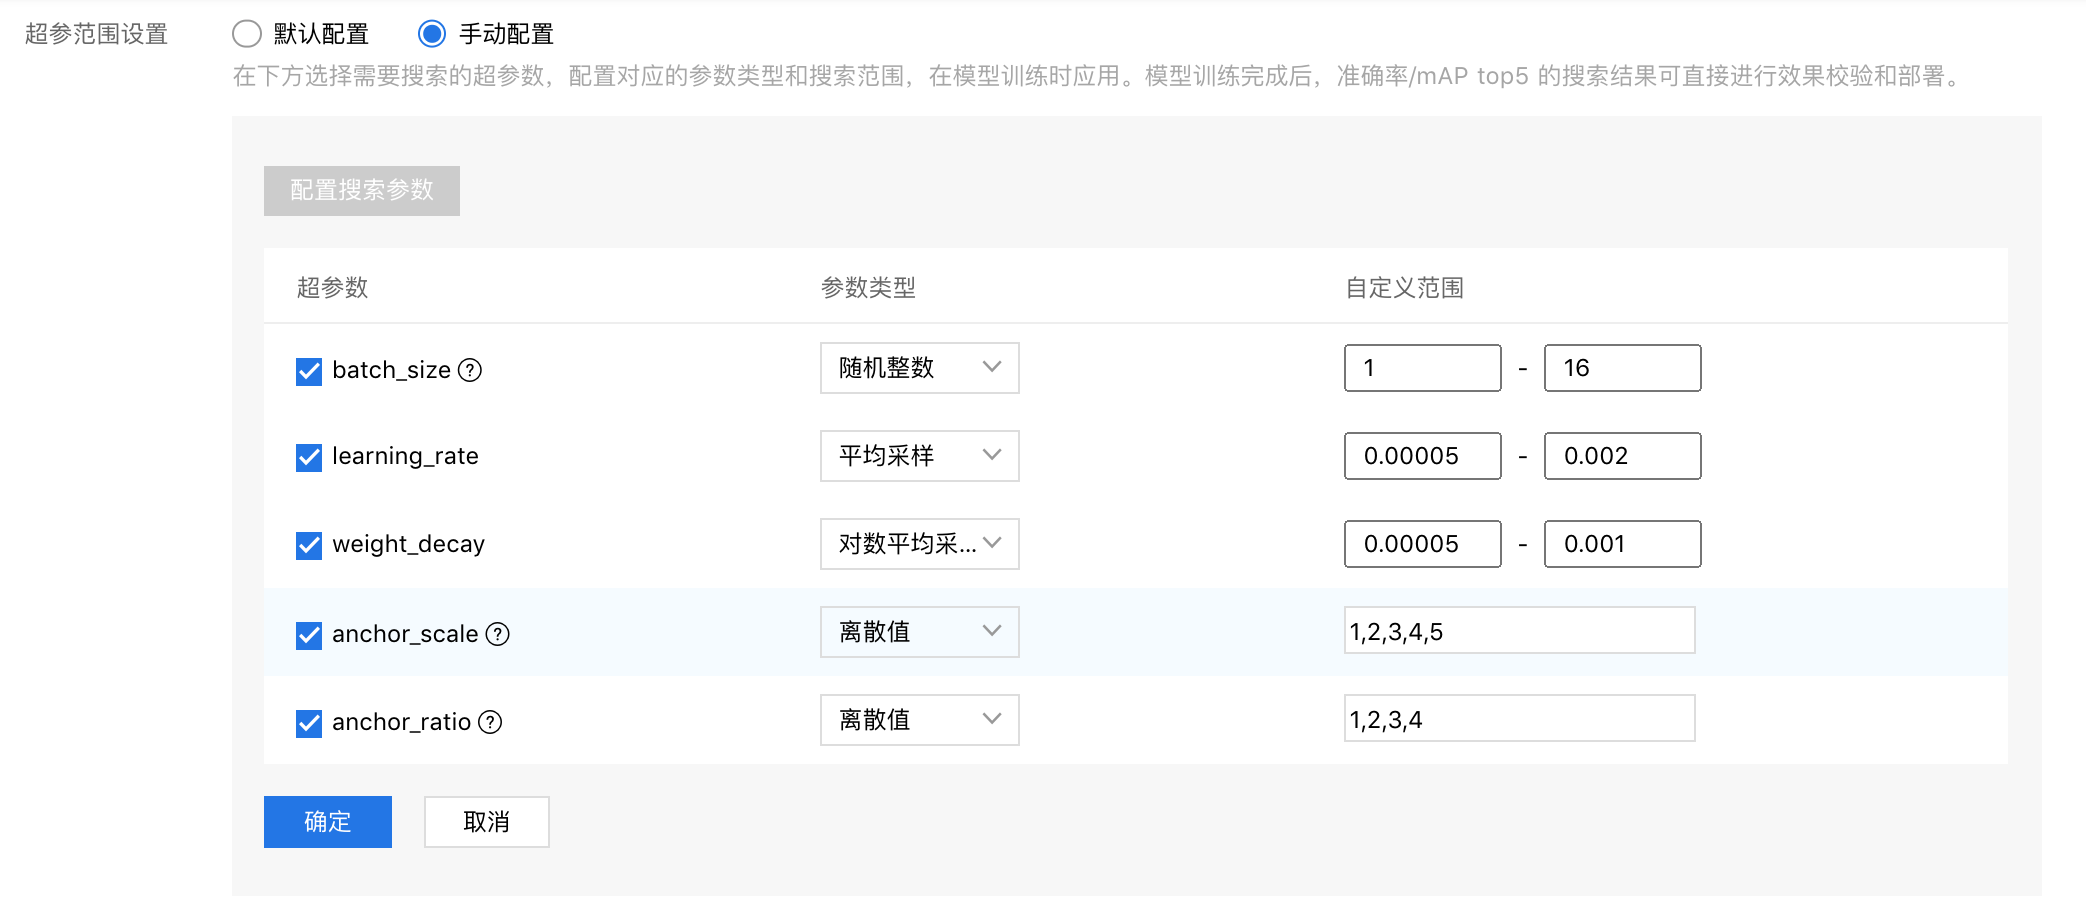
Task: Select the 手动配置 radio button
Action: pos(432,34)
